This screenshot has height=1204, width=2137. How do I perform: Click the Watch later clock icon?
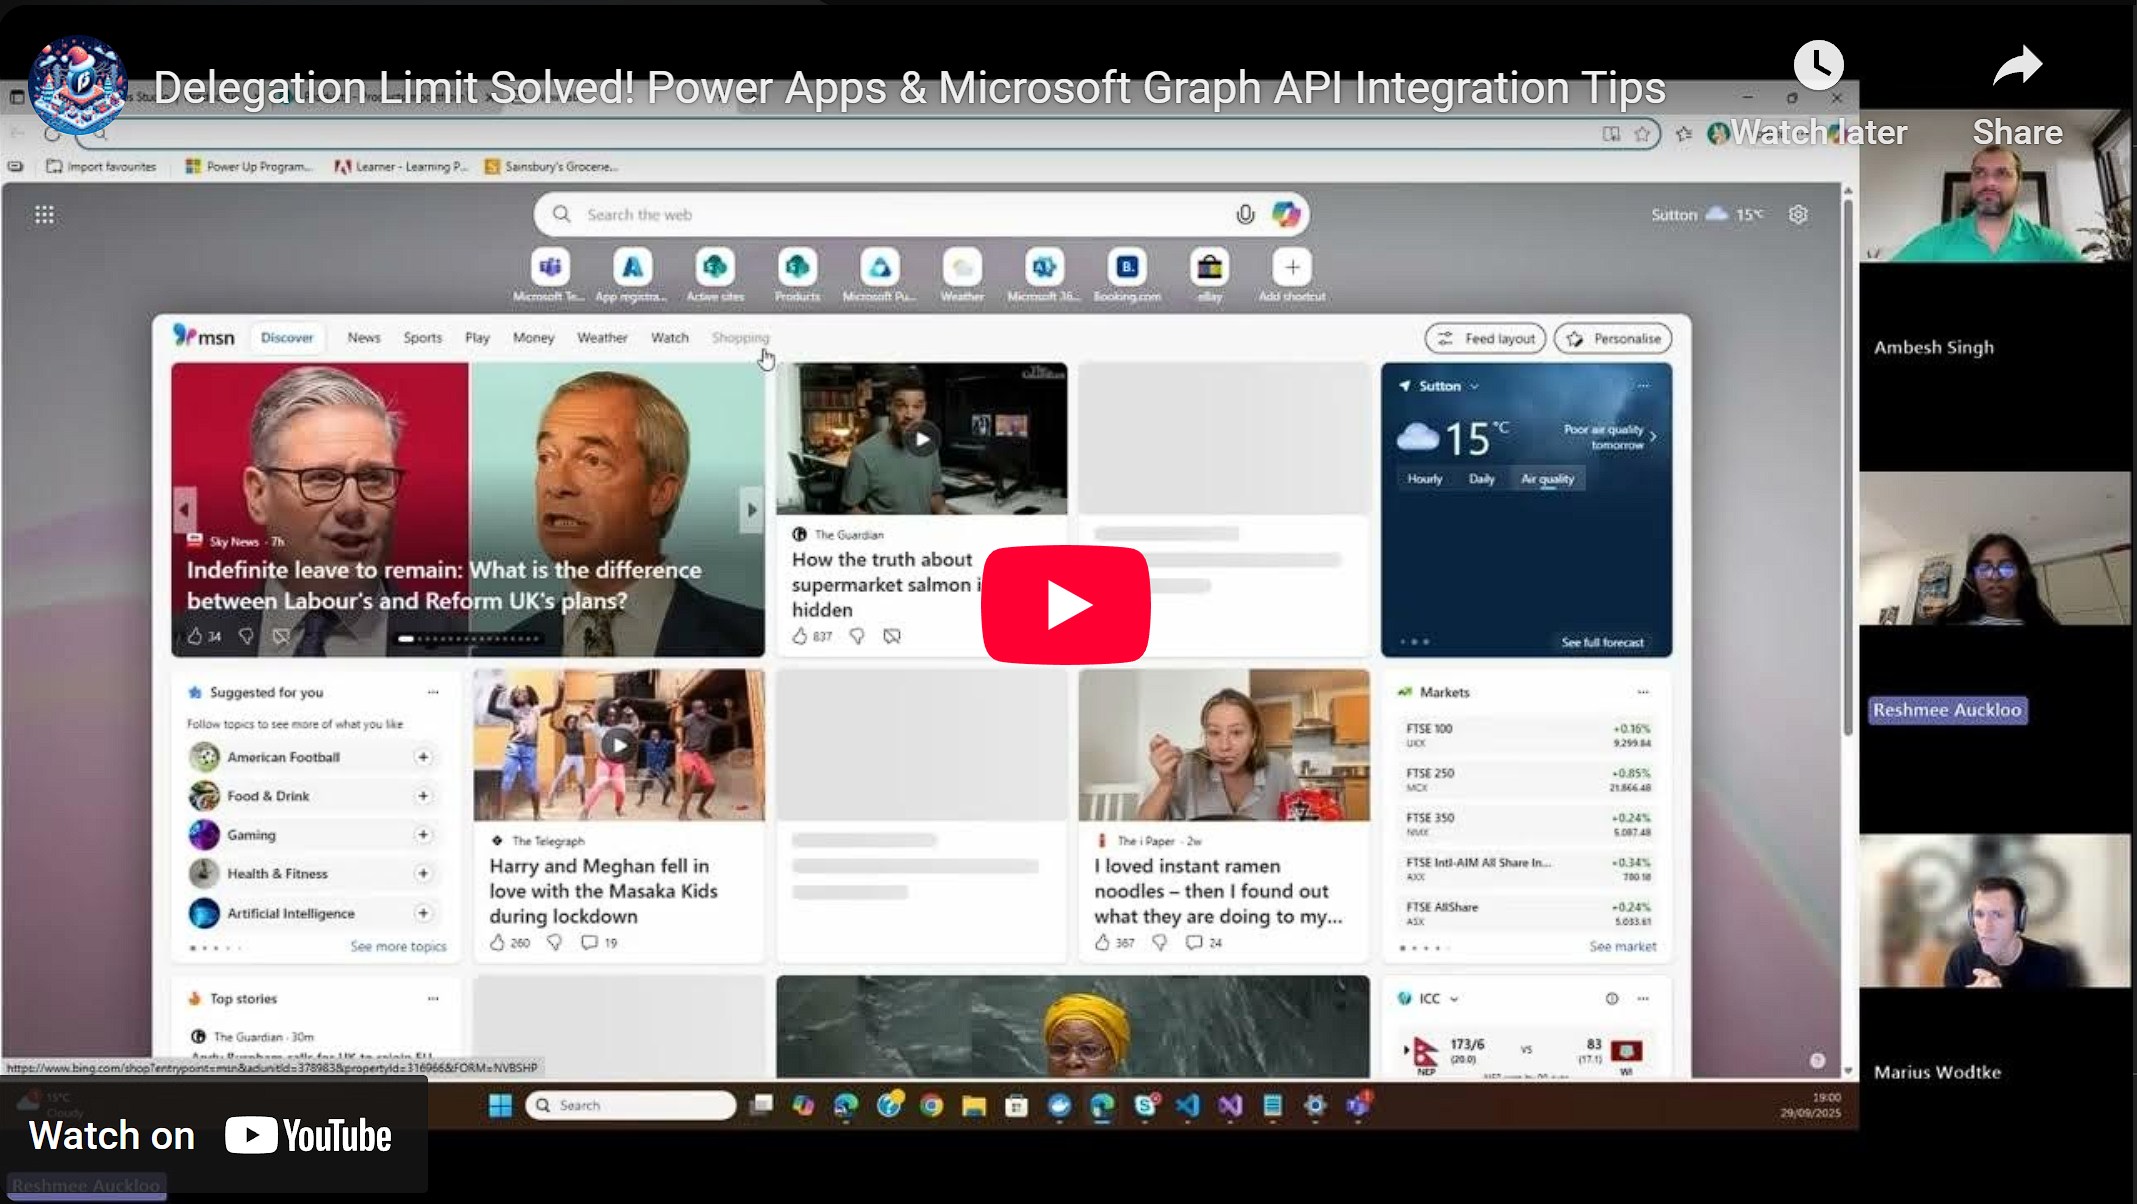click(x=1817, y=66)
